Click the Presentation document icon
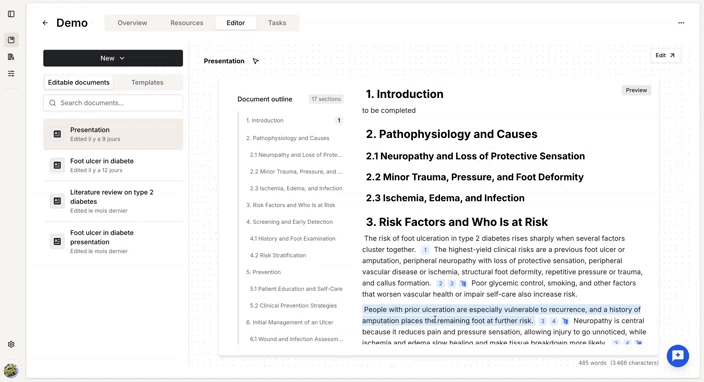Viewport: 704px width, 382px height. (x=57, y=134)
